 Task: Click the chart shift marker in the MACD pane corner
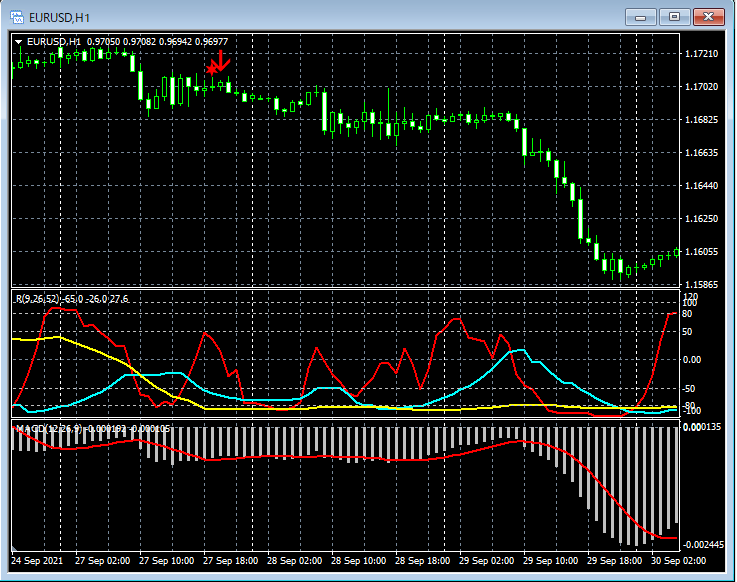click(x=15, y=548)
